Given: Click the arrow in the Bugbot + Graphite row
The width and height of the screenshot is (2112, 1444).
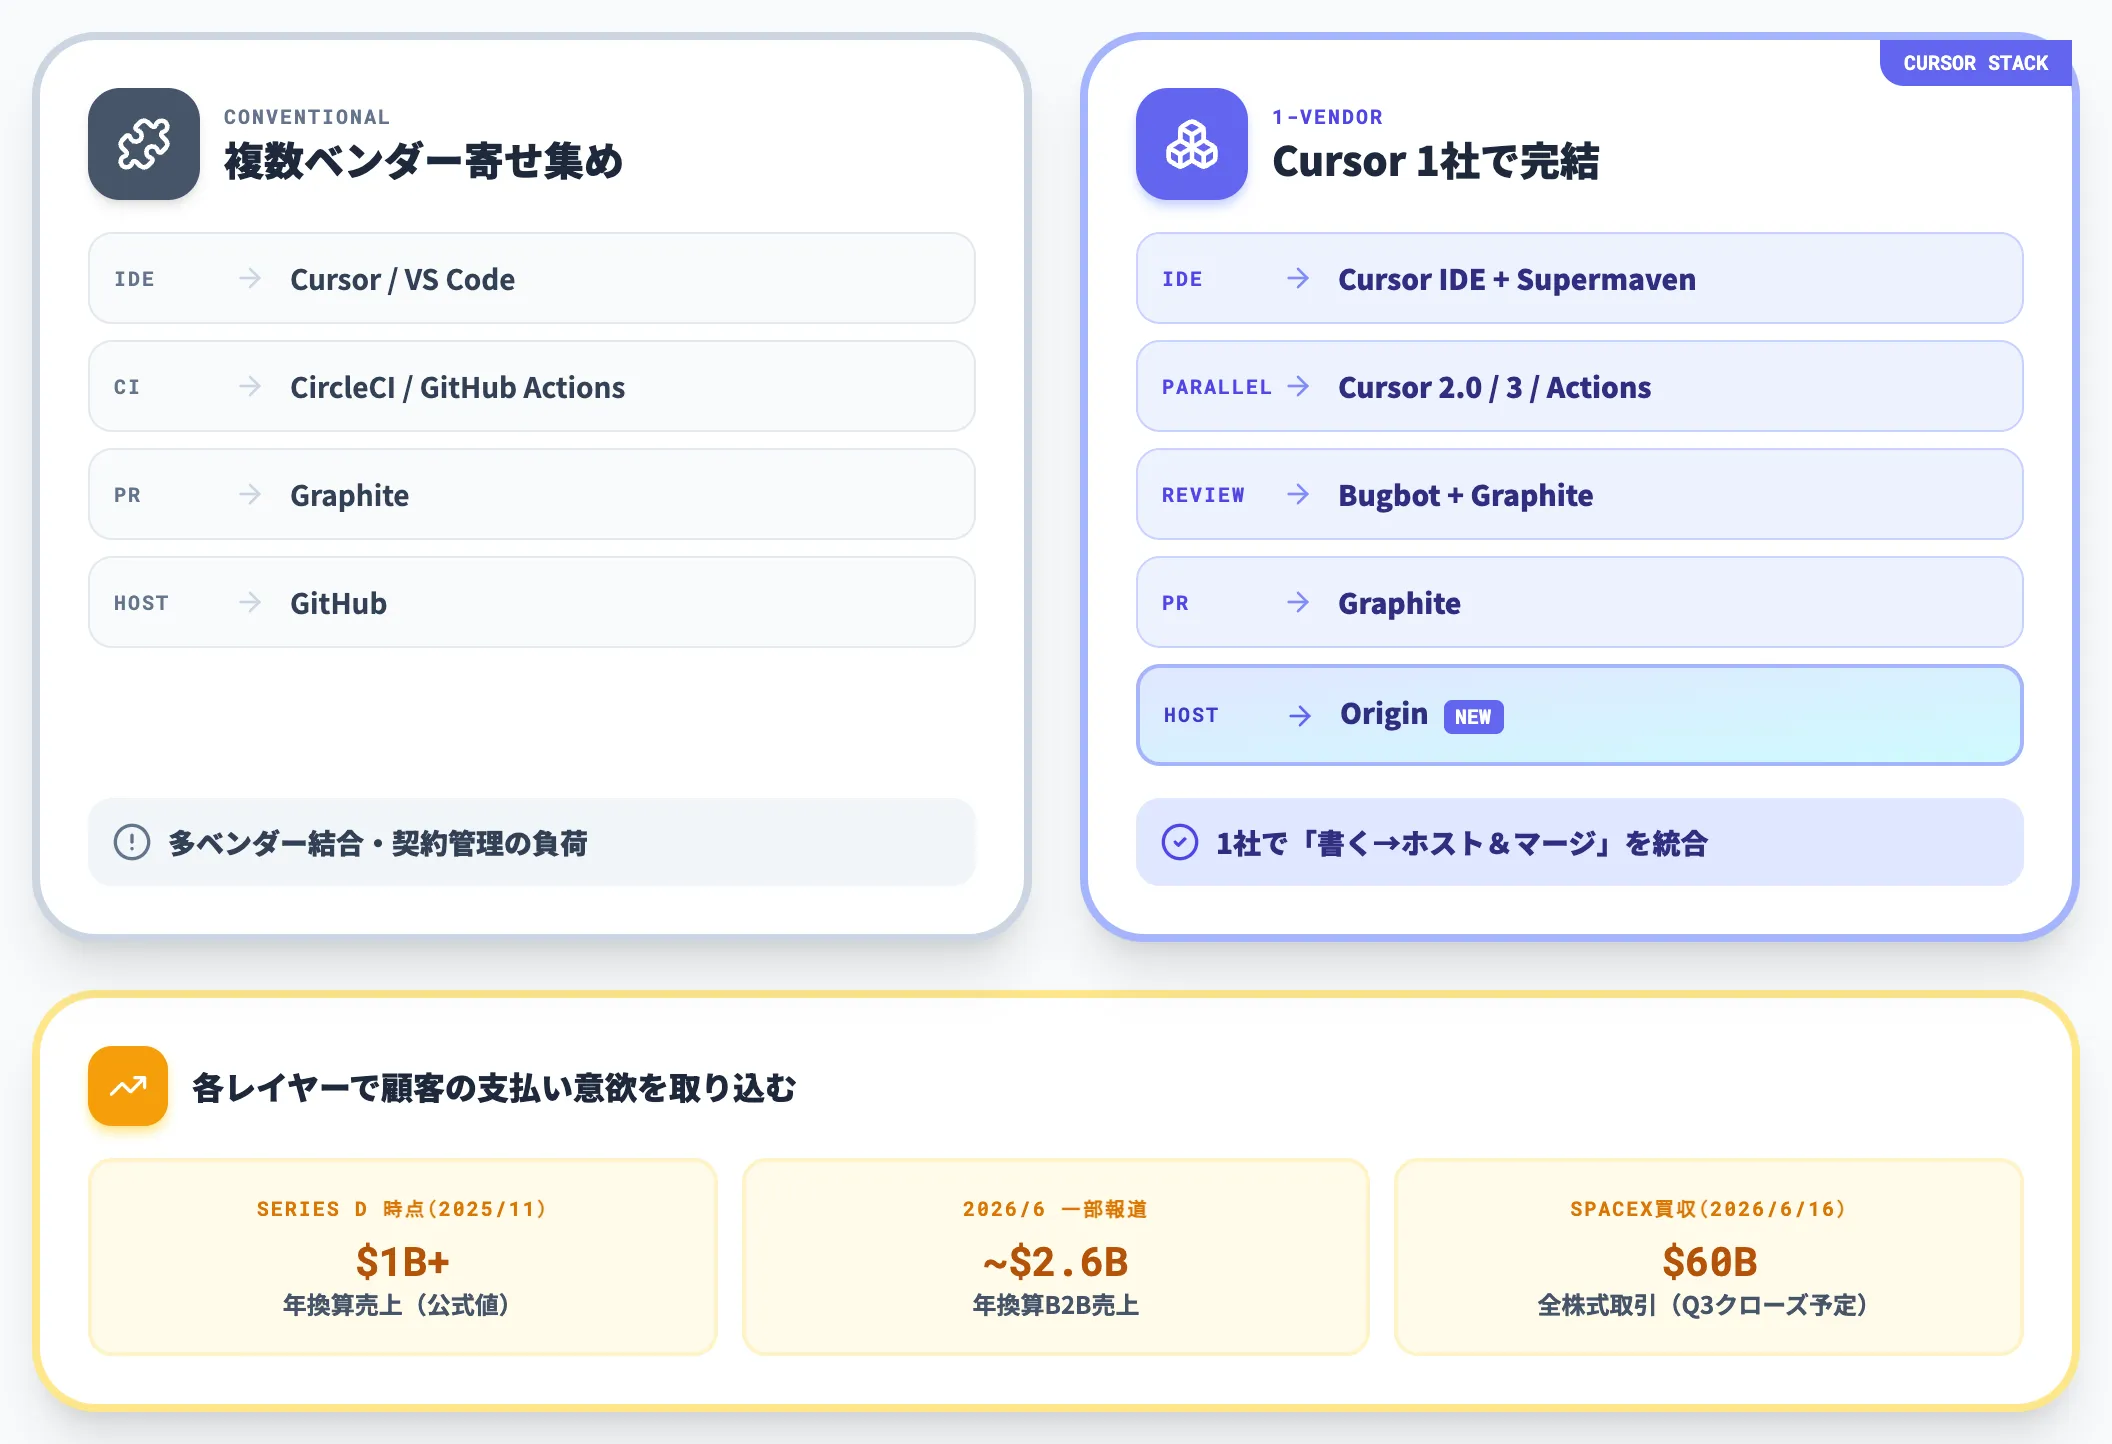Looking at the screenshot, I should pyautogui.click(x=1298, y=494).
